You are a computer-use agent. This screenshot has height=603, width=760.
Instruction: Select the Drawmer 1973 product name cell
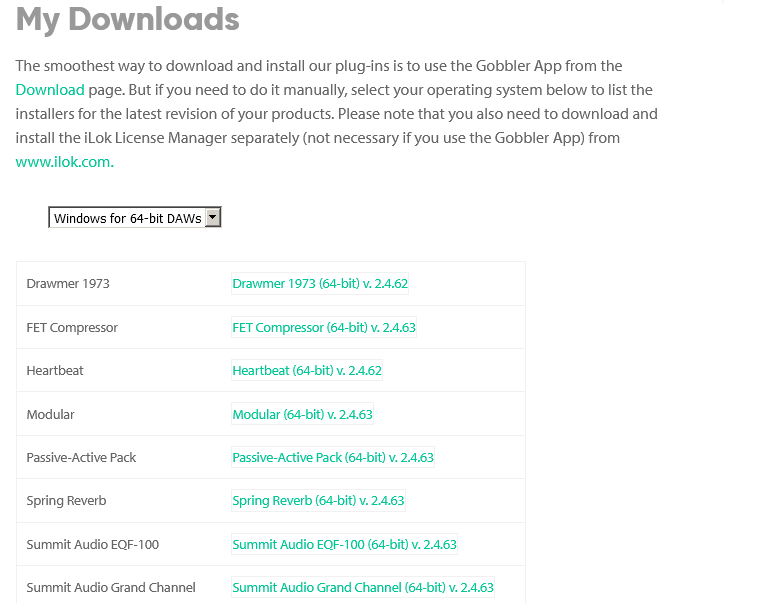68,284
